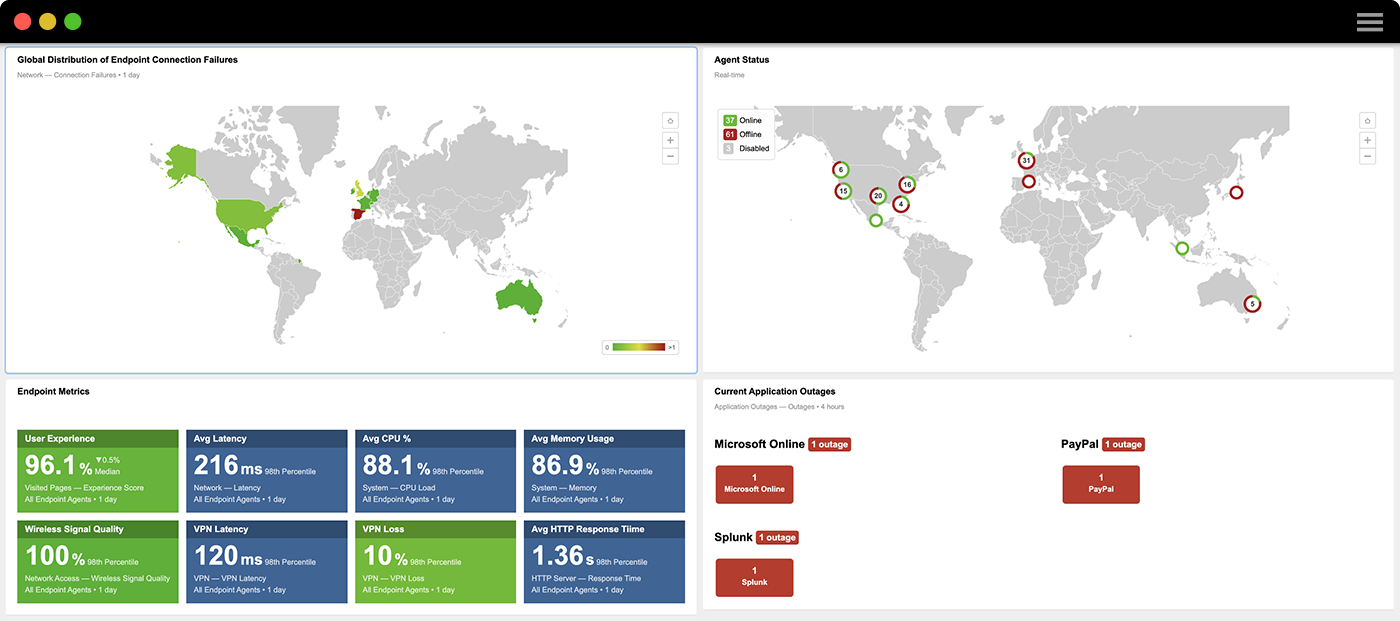This screenshot has height=621, width=1400.
Task: Zoom out on Connection Failures map
Action: tap(670, 157)
